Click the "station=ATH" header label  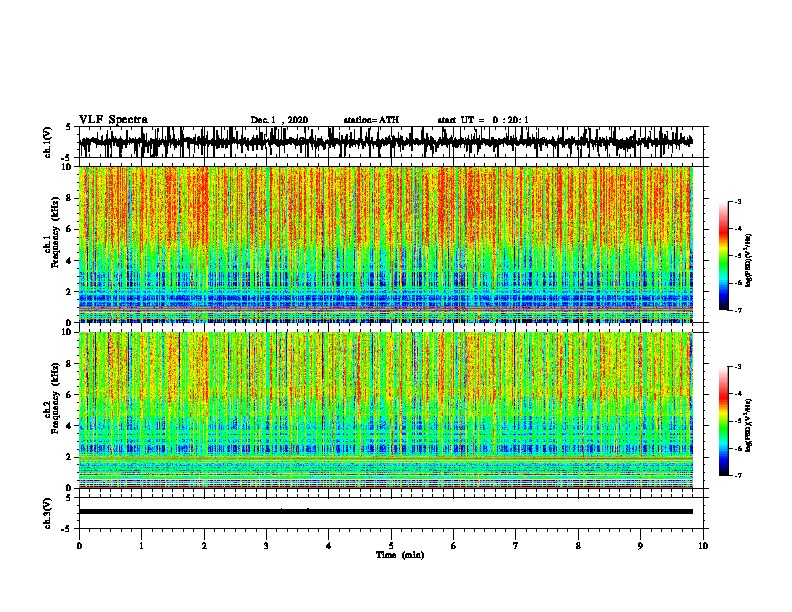tap(371, 120)
